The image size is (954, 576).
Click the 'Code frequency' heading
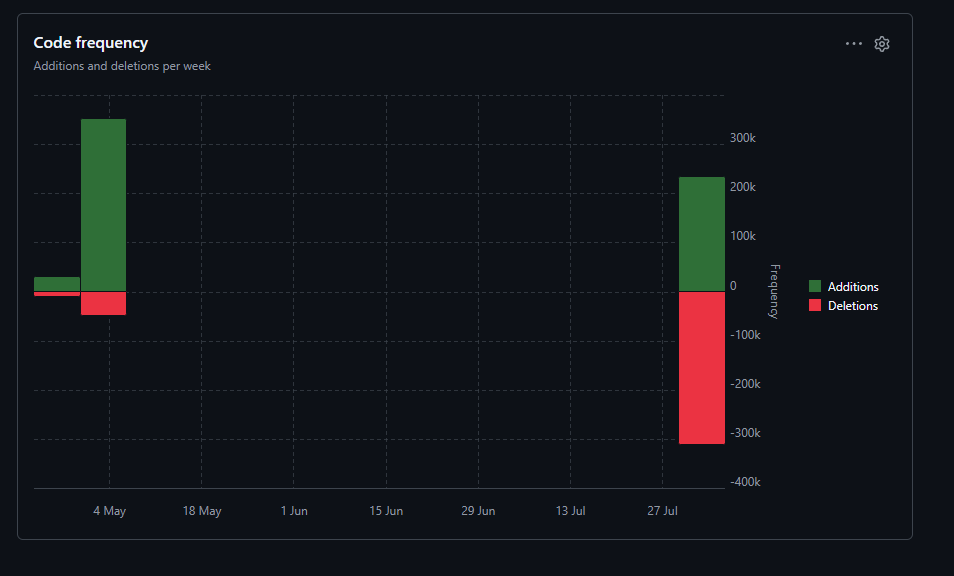91,43
